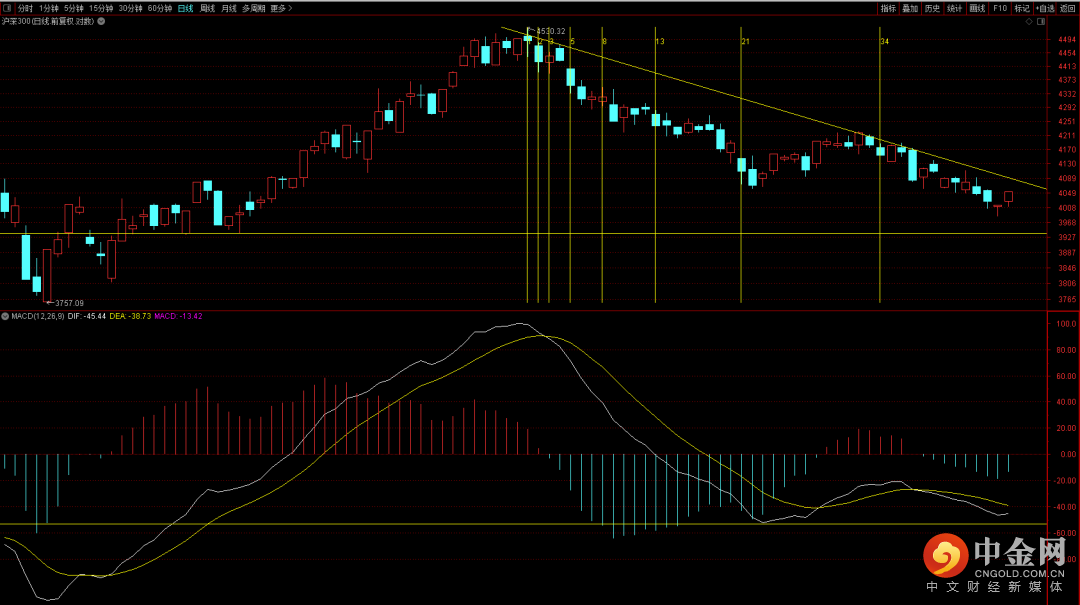Open the 画线 drawing tool
The image size is (1080, 605).
click(x=977, y=8)
